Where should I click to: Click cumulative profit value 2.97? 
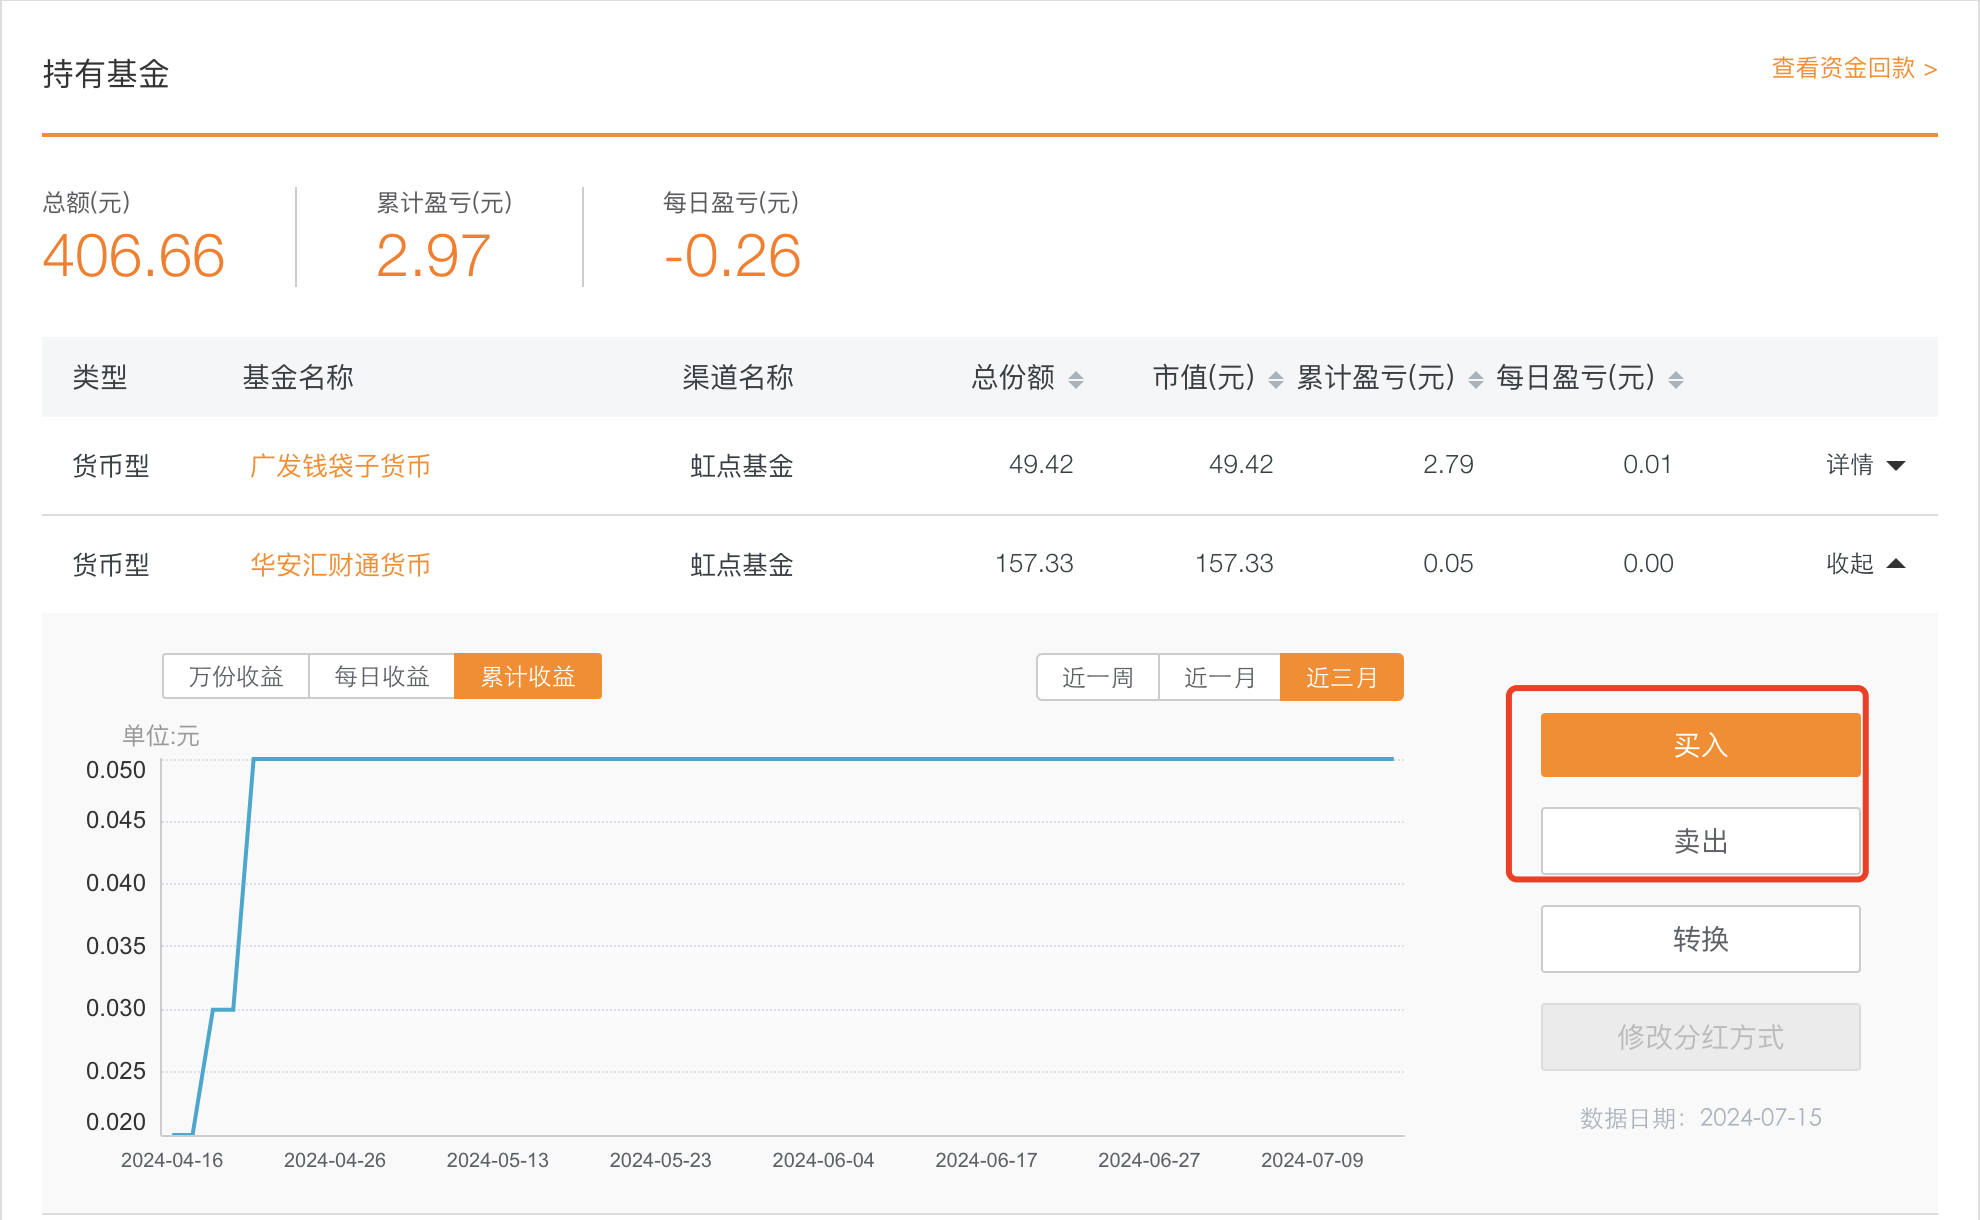pos(433,256)
